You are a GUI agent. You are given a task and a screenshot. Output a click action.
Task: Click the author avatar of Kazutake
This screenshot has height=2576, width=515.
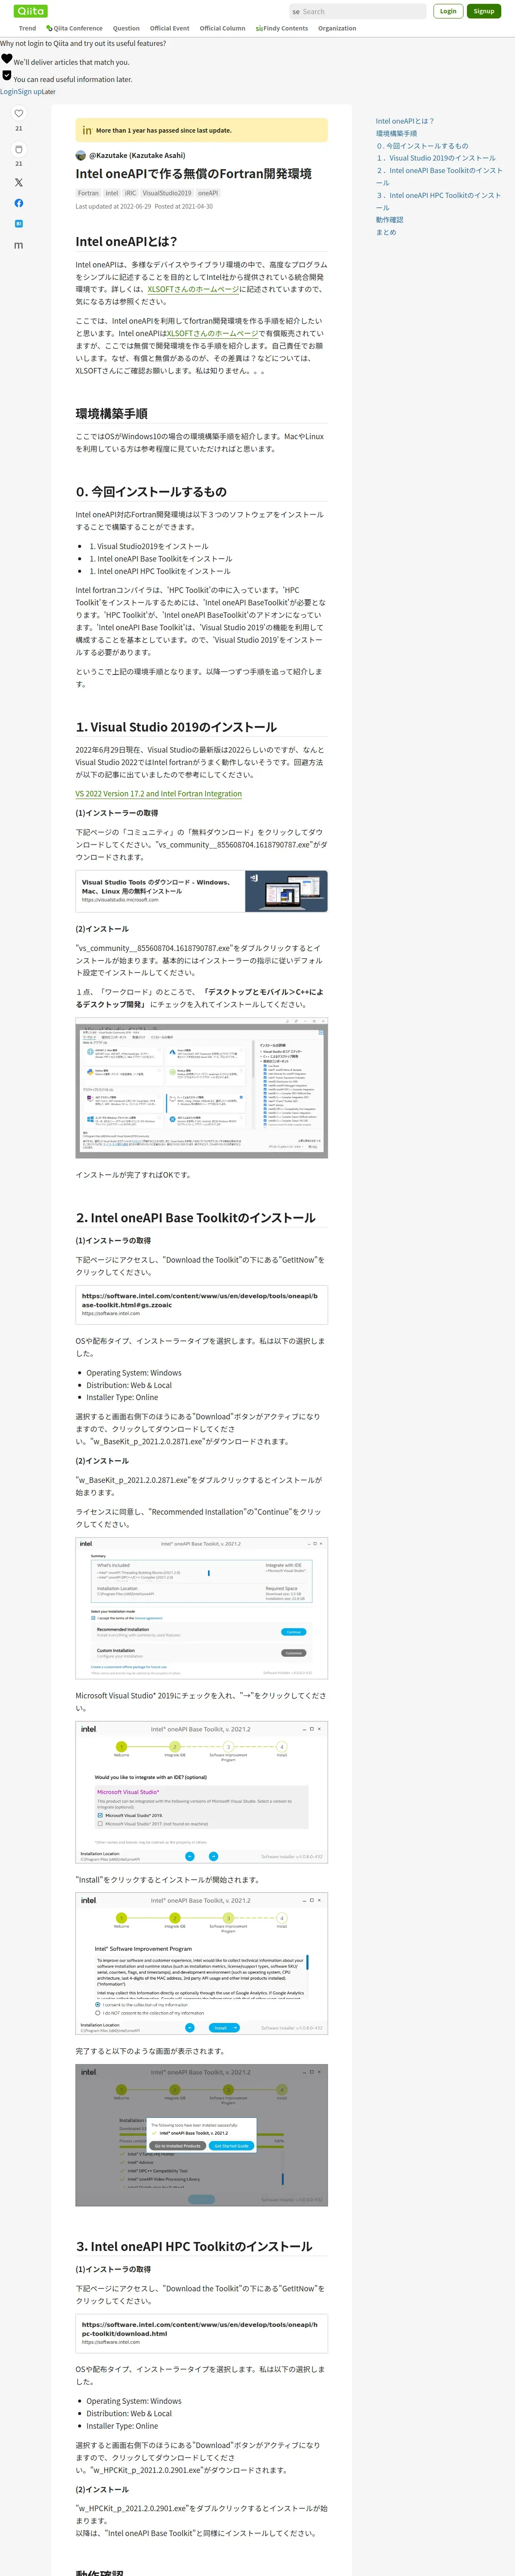pos(81,155)
